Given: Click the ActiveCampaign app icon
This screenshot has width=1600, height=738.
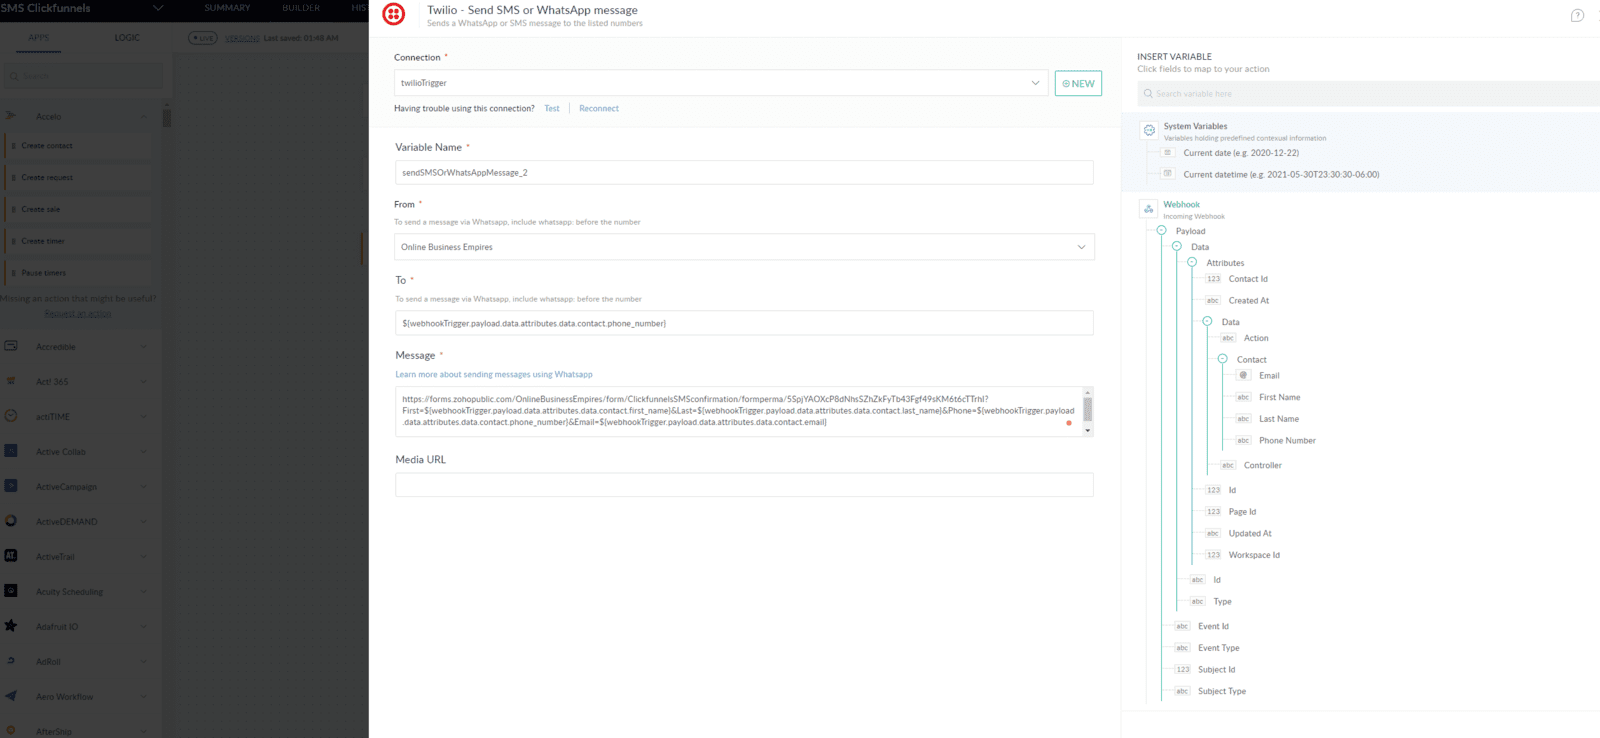Looking at the screenshot, I should (11, 486).
